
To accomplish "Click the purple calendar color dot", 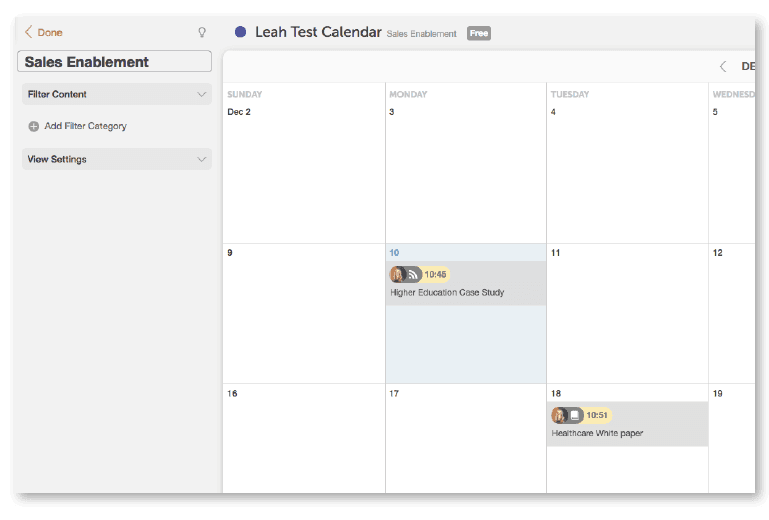I will click(241, 32).
